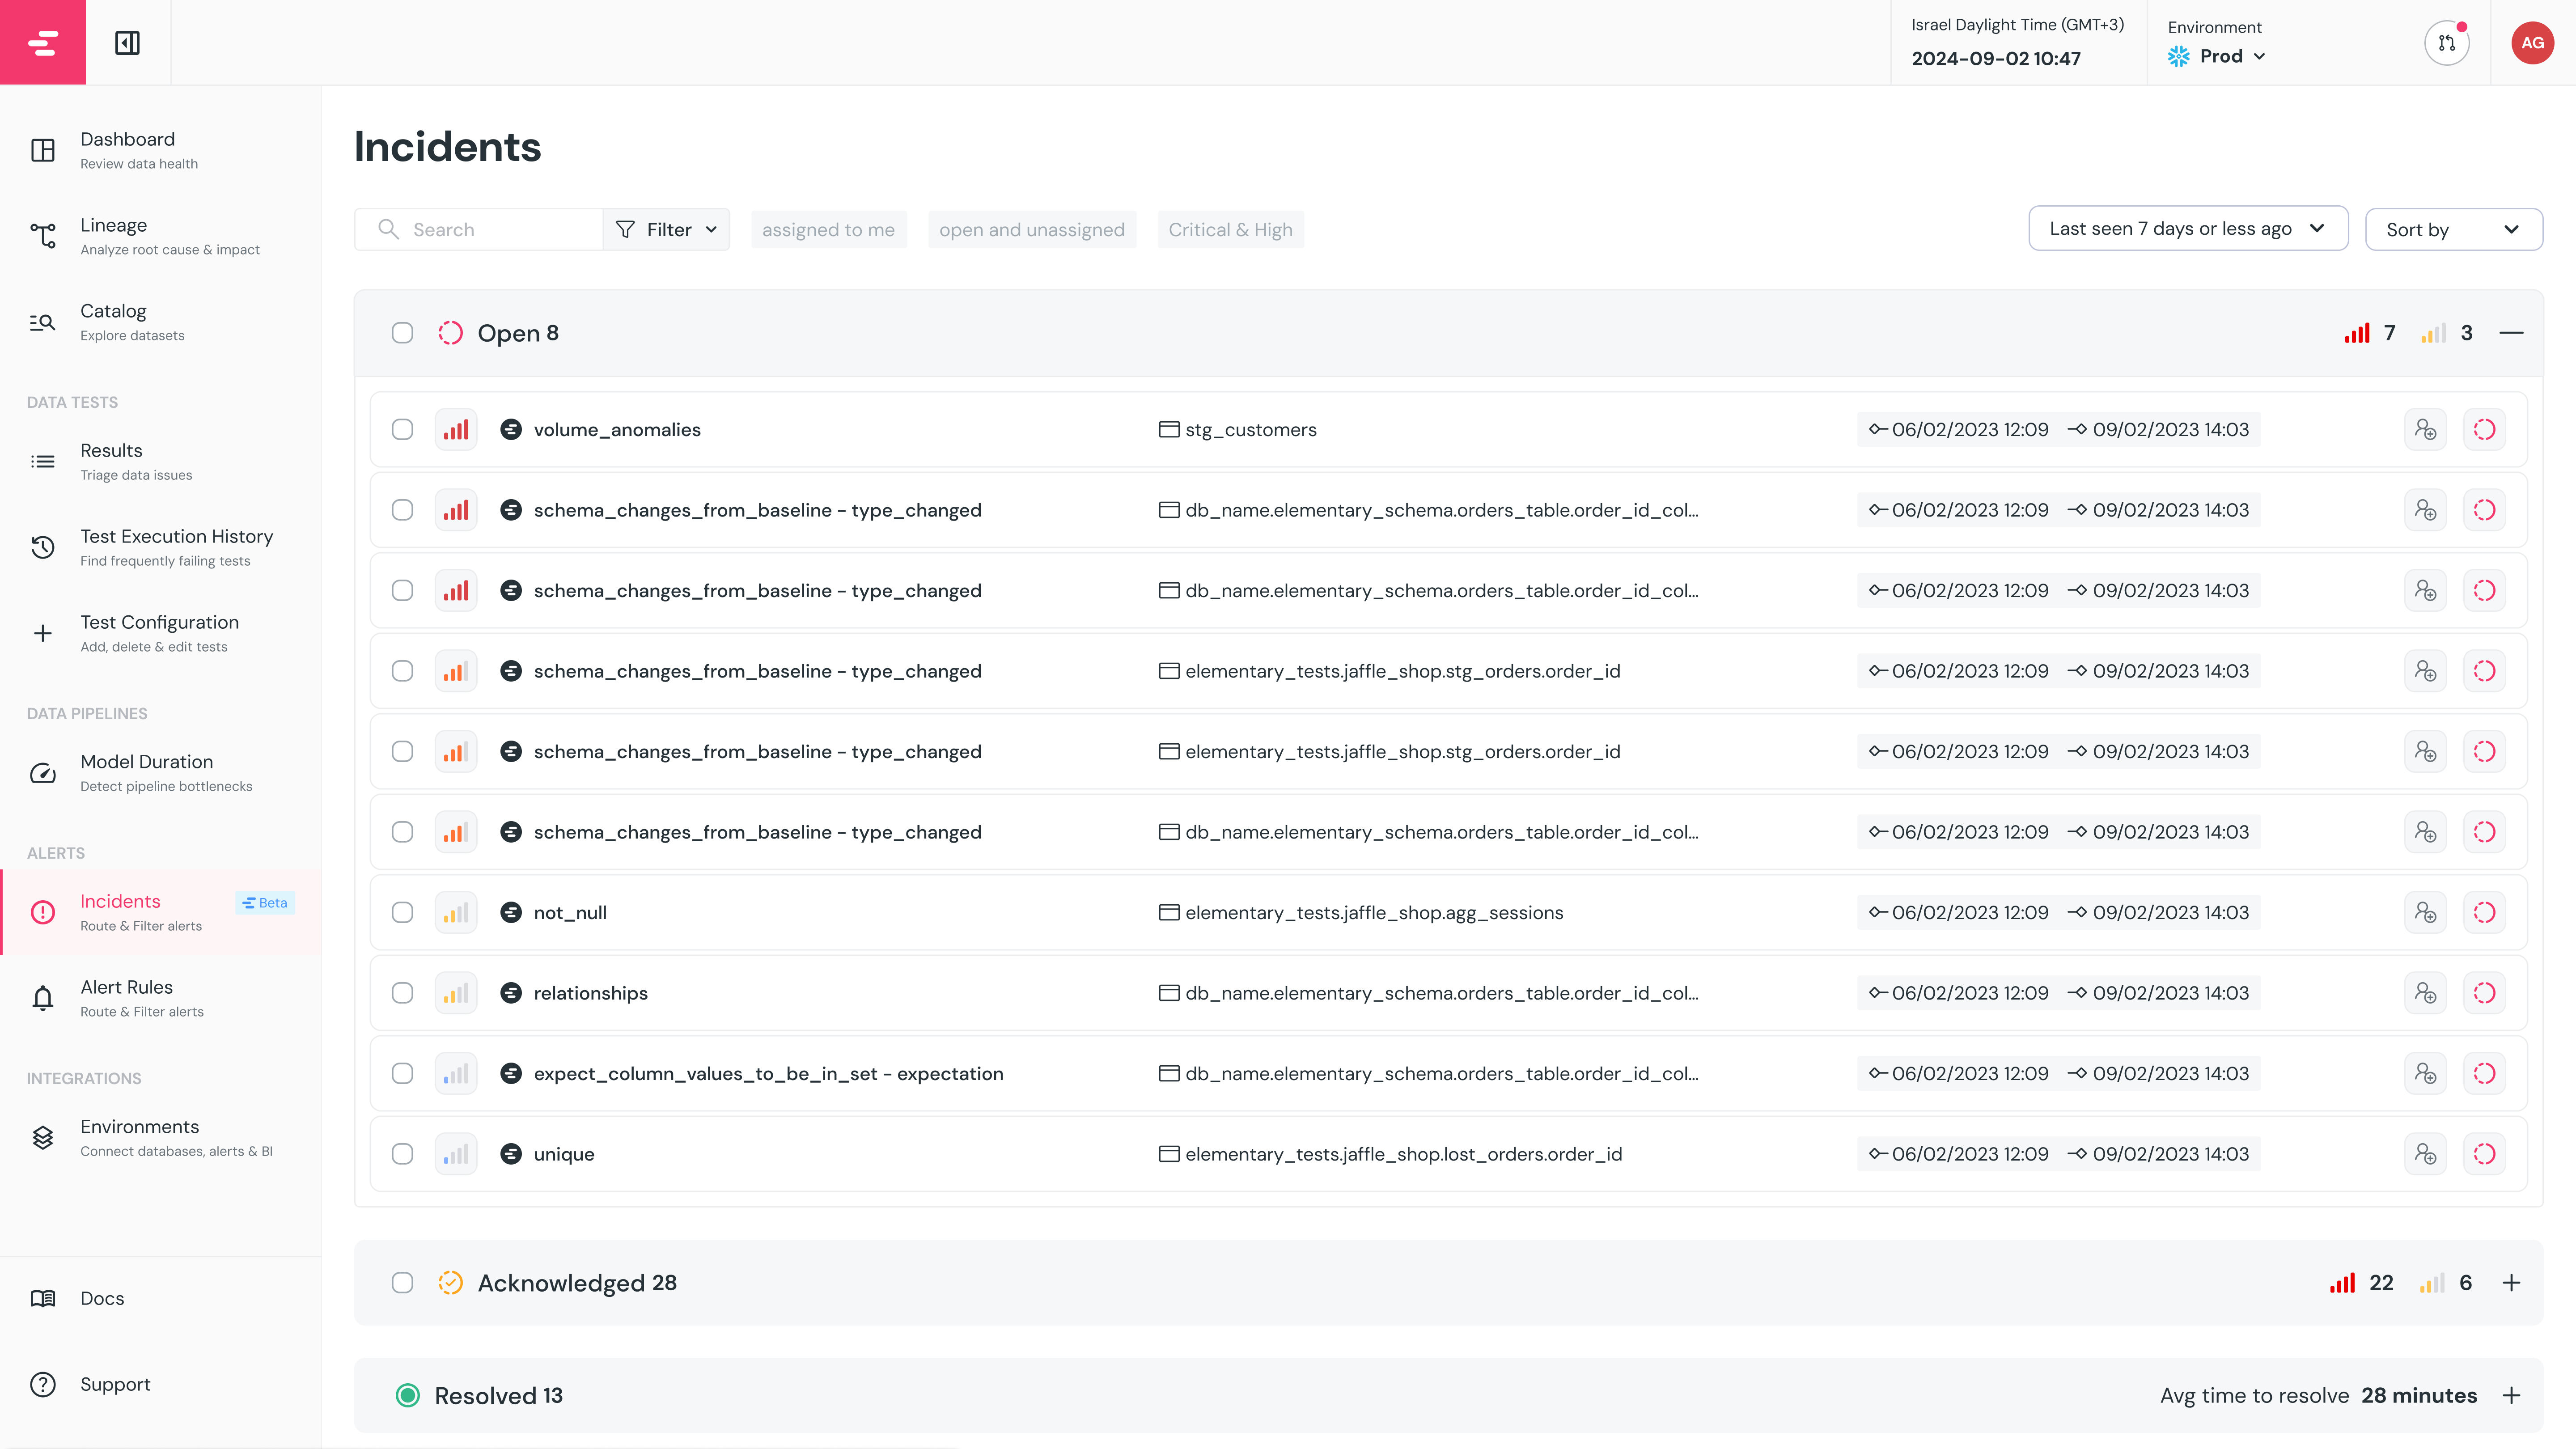The height and width of the screenshot is (1449, 2576).
Task: Click the Resolved green status icon
Action: [408, 1396]
